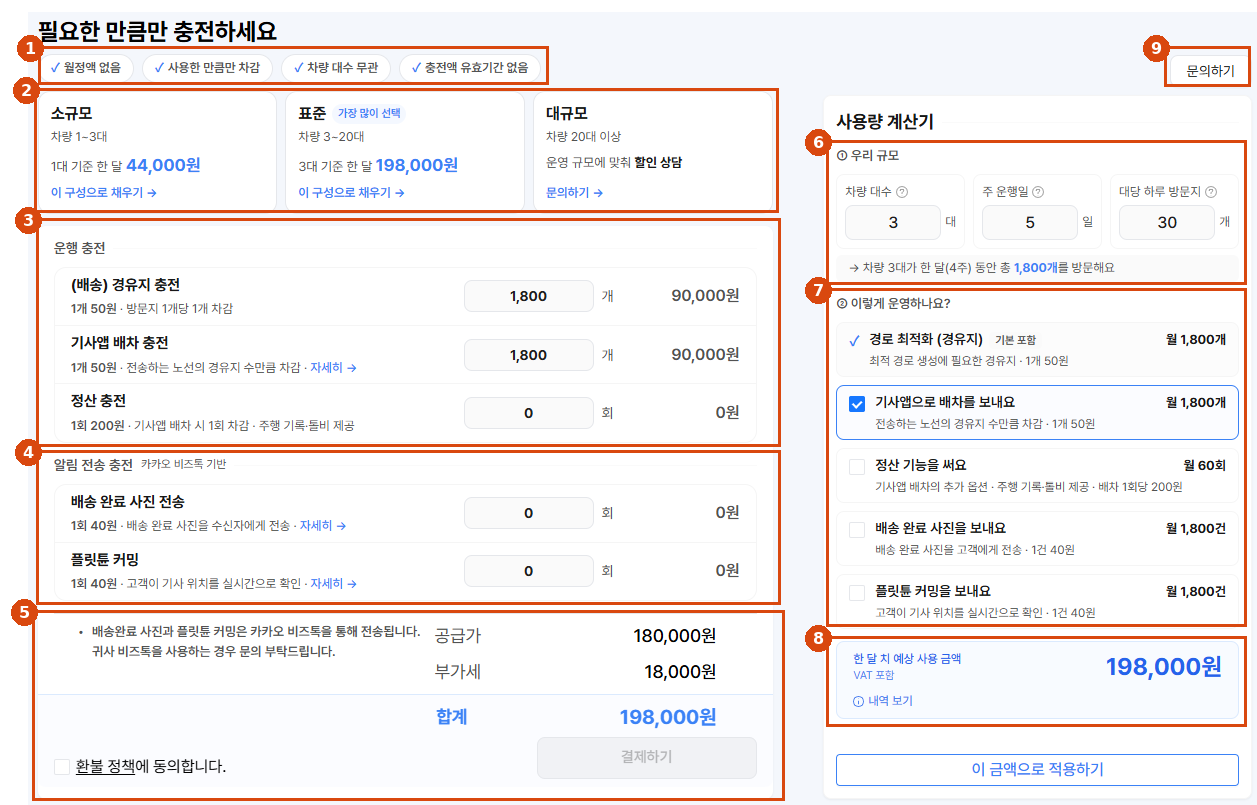Click the 우리 규모 heading

[x=874, y=156]
